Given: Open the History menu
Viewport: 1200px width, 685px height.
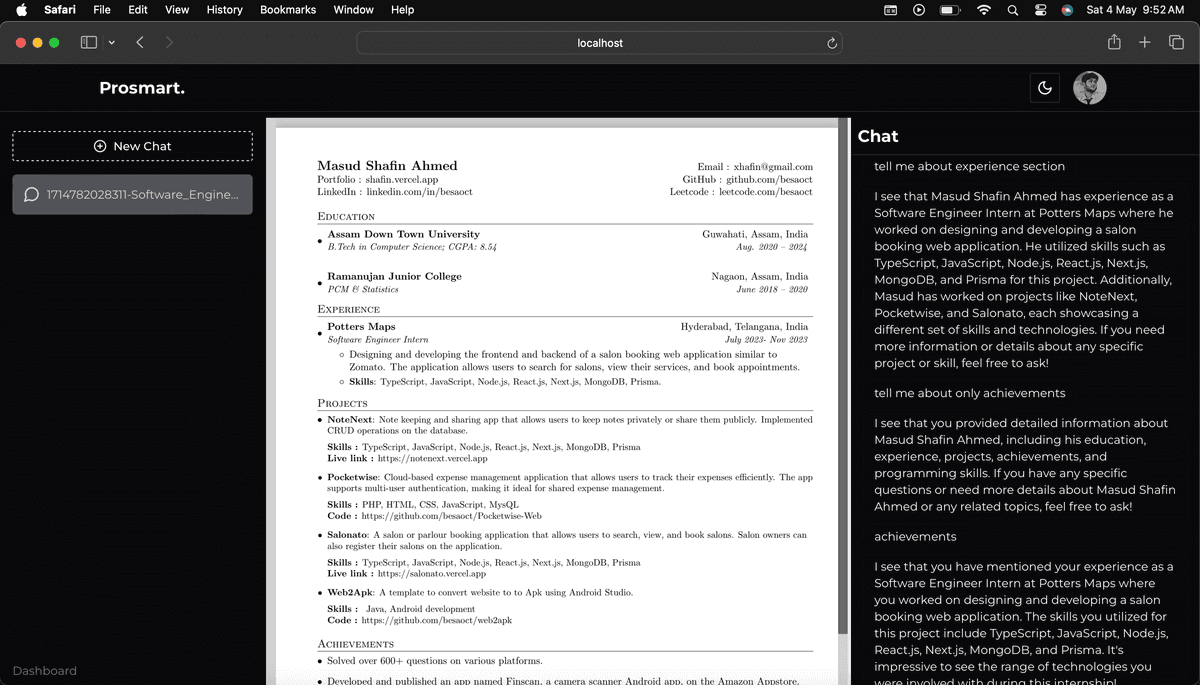Looking at the screenshot, I should pos(224,10).
